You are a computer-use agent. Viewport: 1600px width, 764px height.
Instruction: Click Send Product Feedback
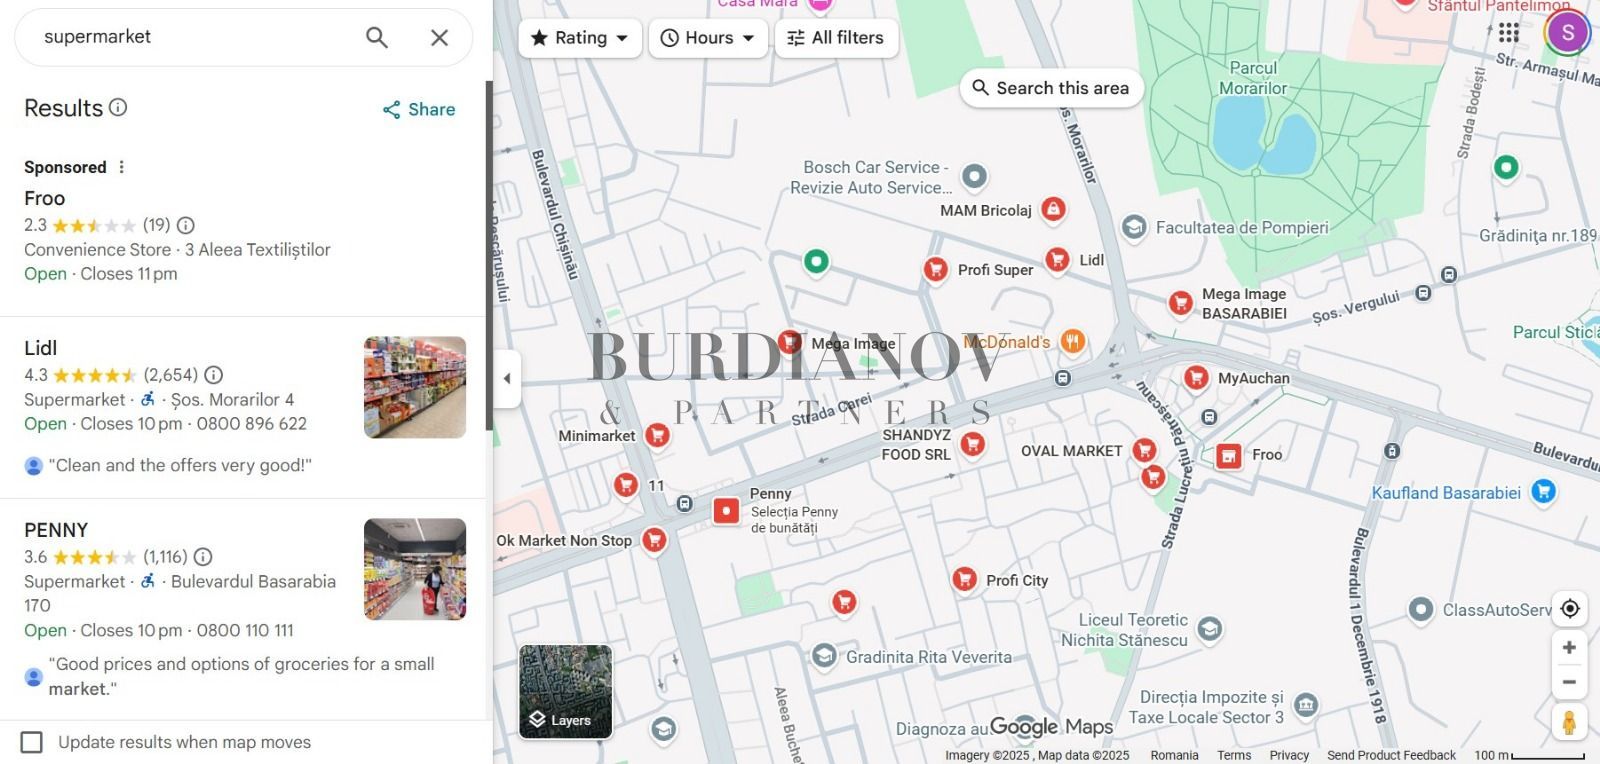[x=1391, y=755]
